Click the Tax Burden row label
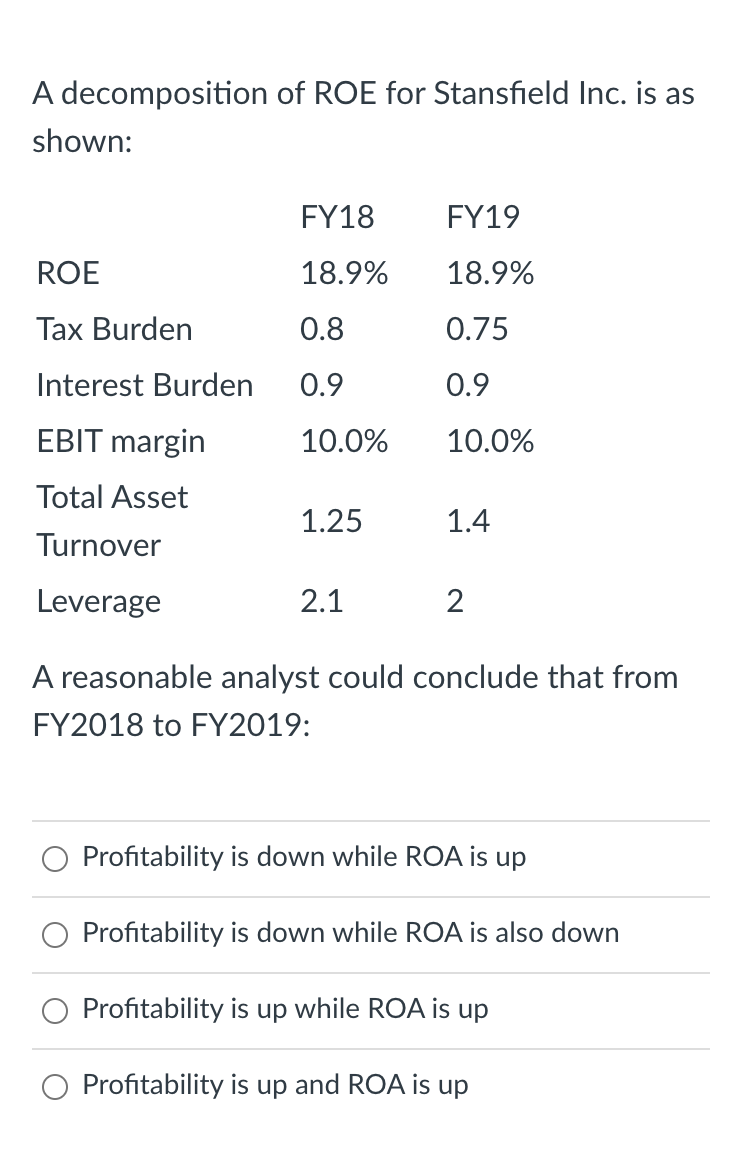Viewport: 748px width, 1158px height. pos(114,328)
